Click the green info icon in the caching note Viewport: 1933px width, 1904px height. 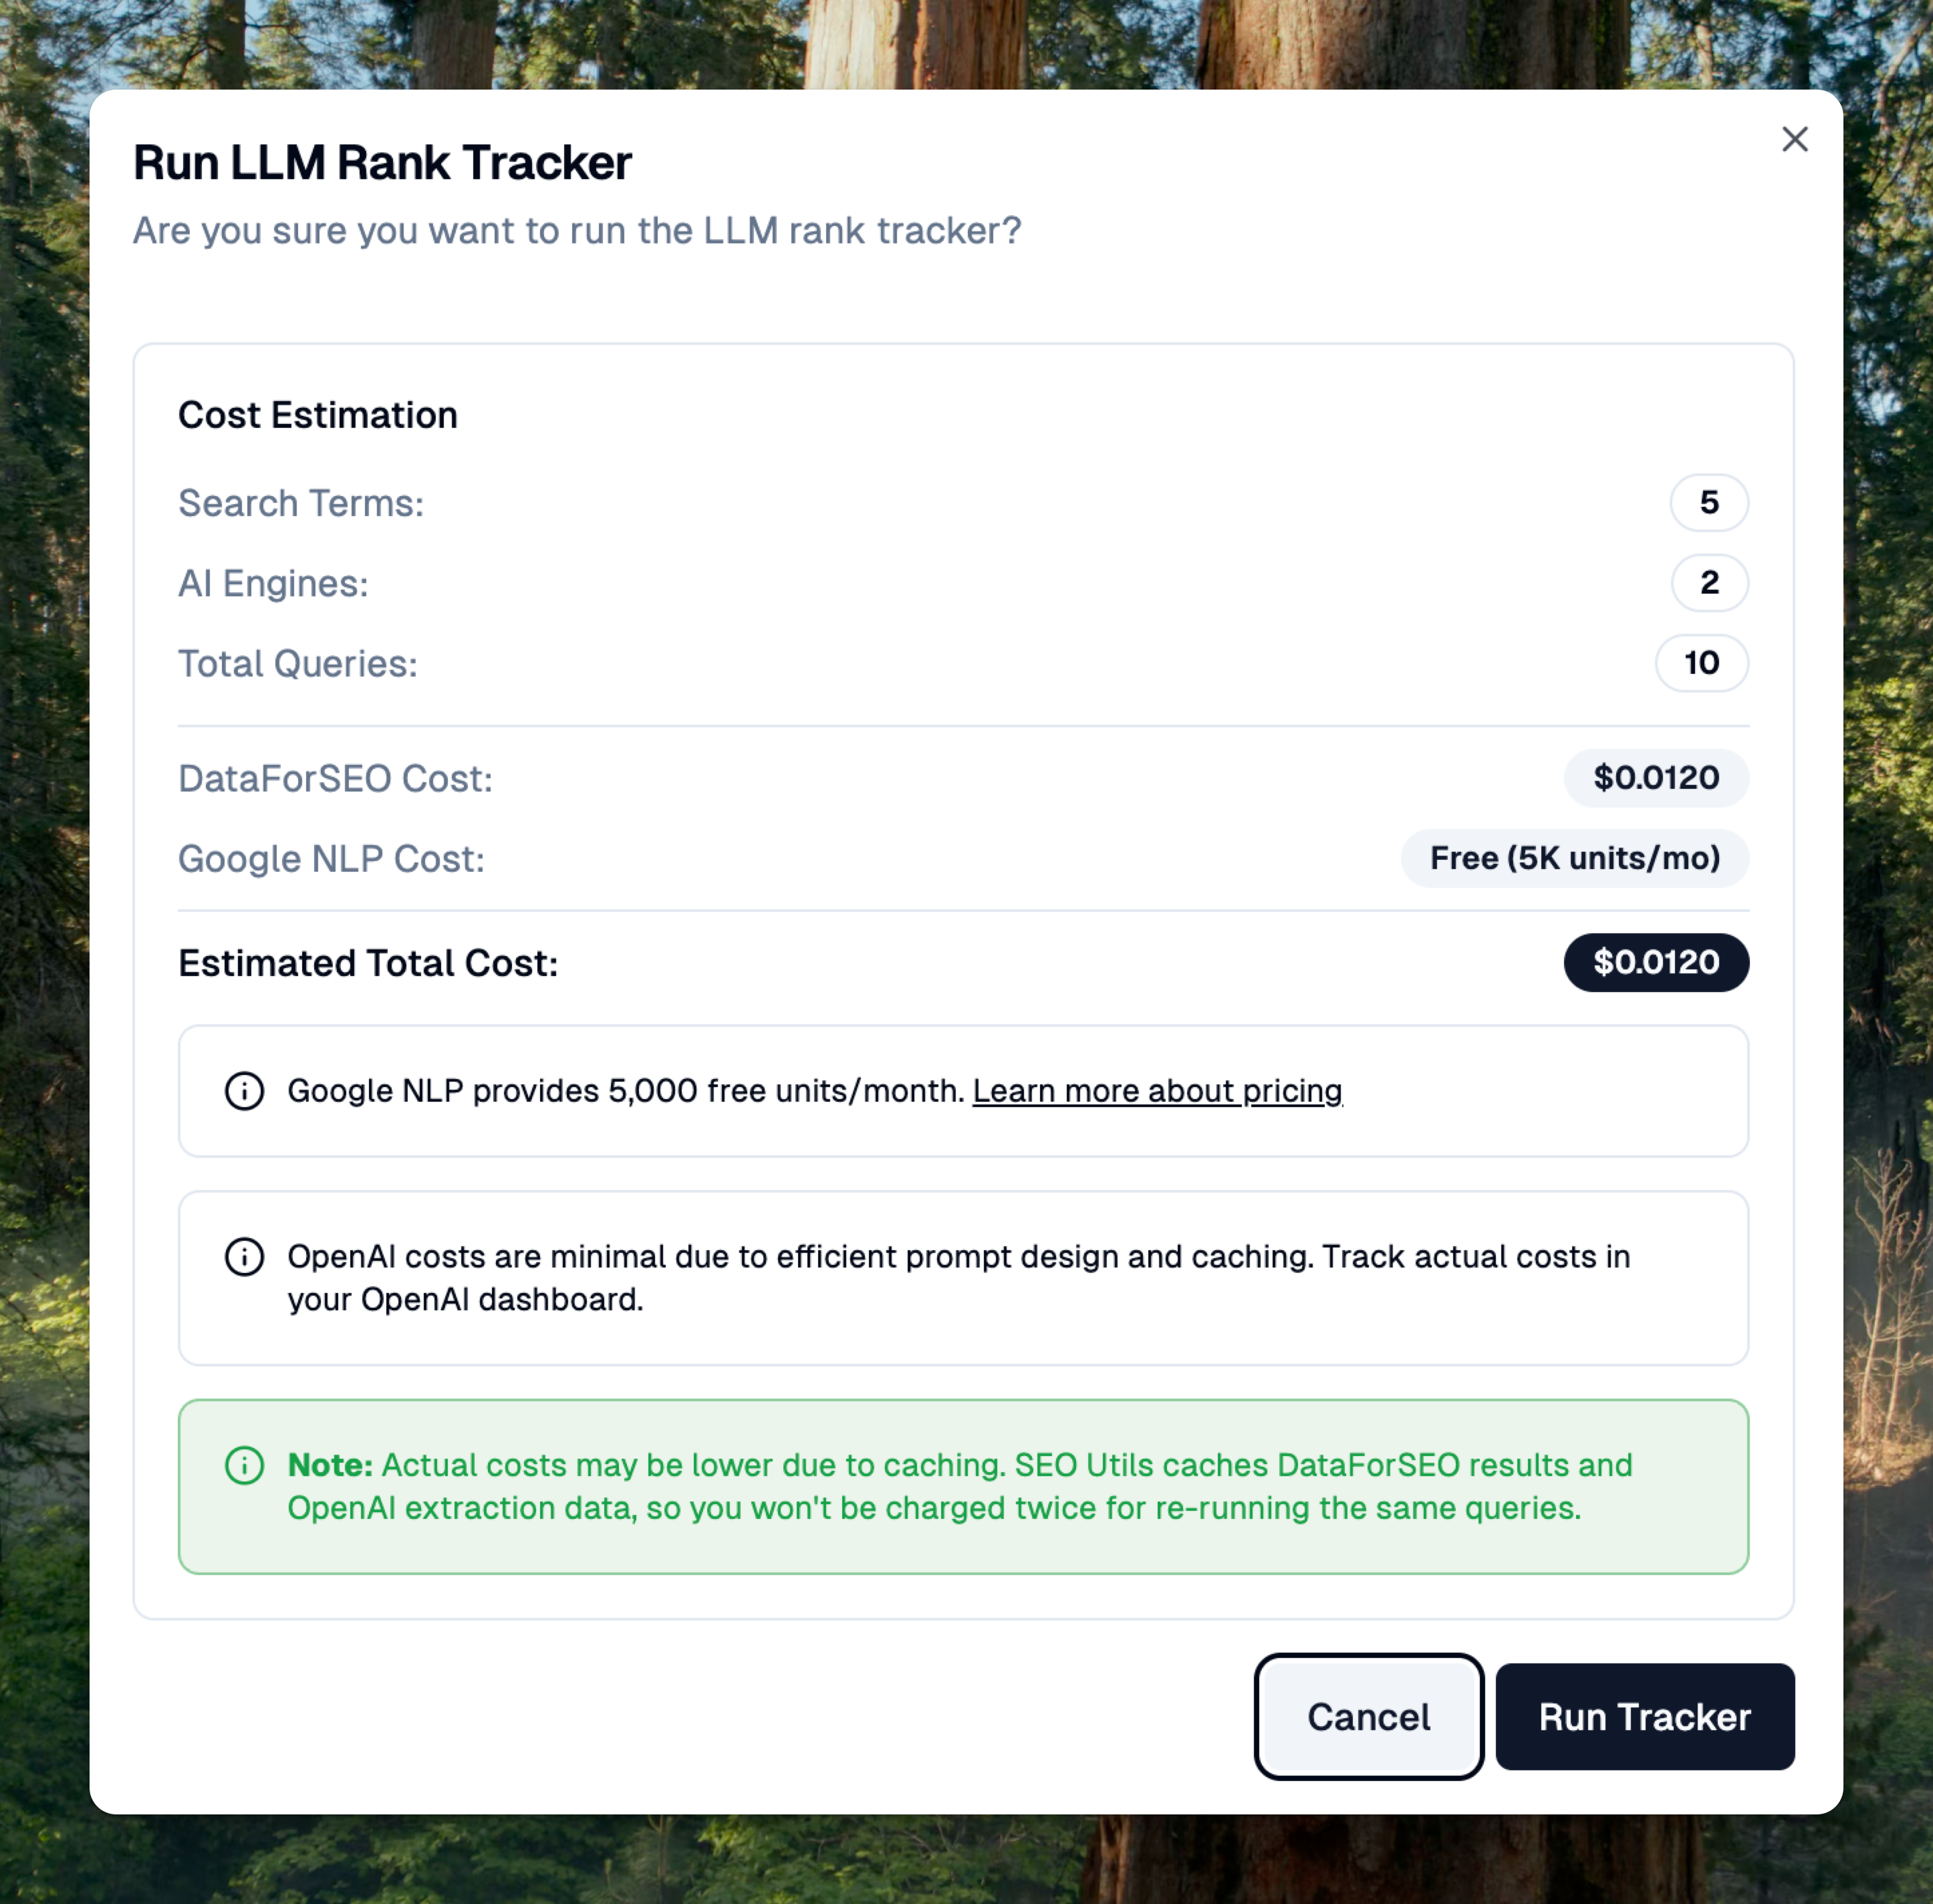point(244,1465)
